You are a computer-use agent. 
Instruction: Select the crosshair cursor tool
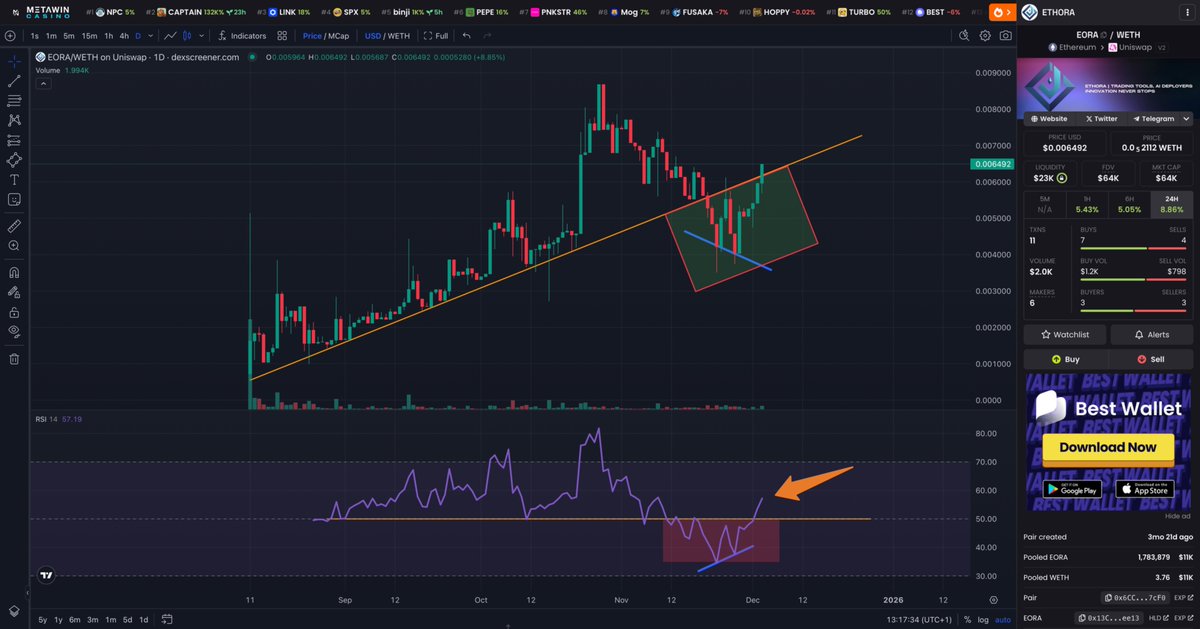[14, 61]
